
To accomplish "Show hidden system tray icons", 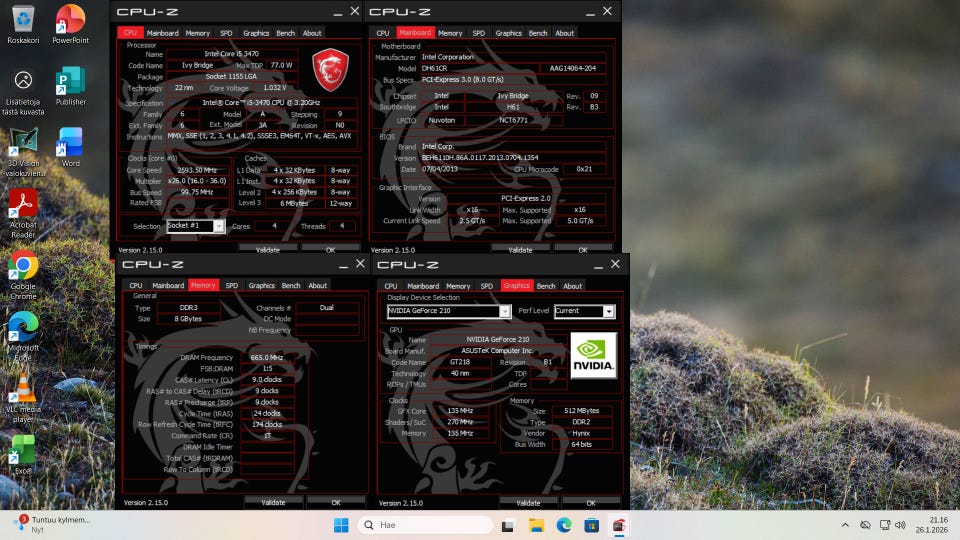I will pyautogui.click(x=845, y=525).
